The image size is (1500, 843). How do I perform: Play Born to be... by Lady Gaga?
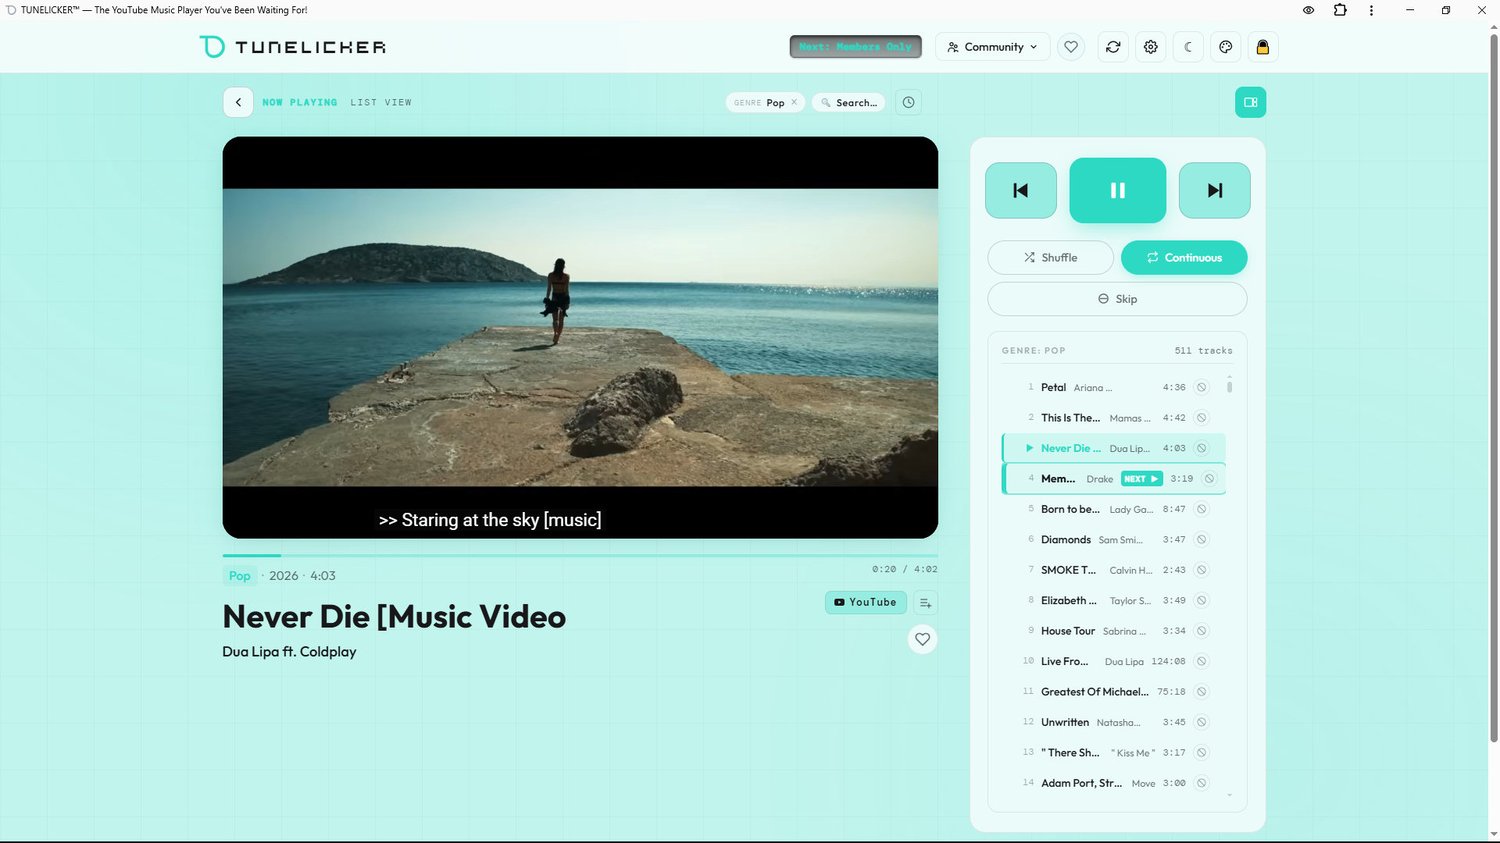[x=1112, y=509]
